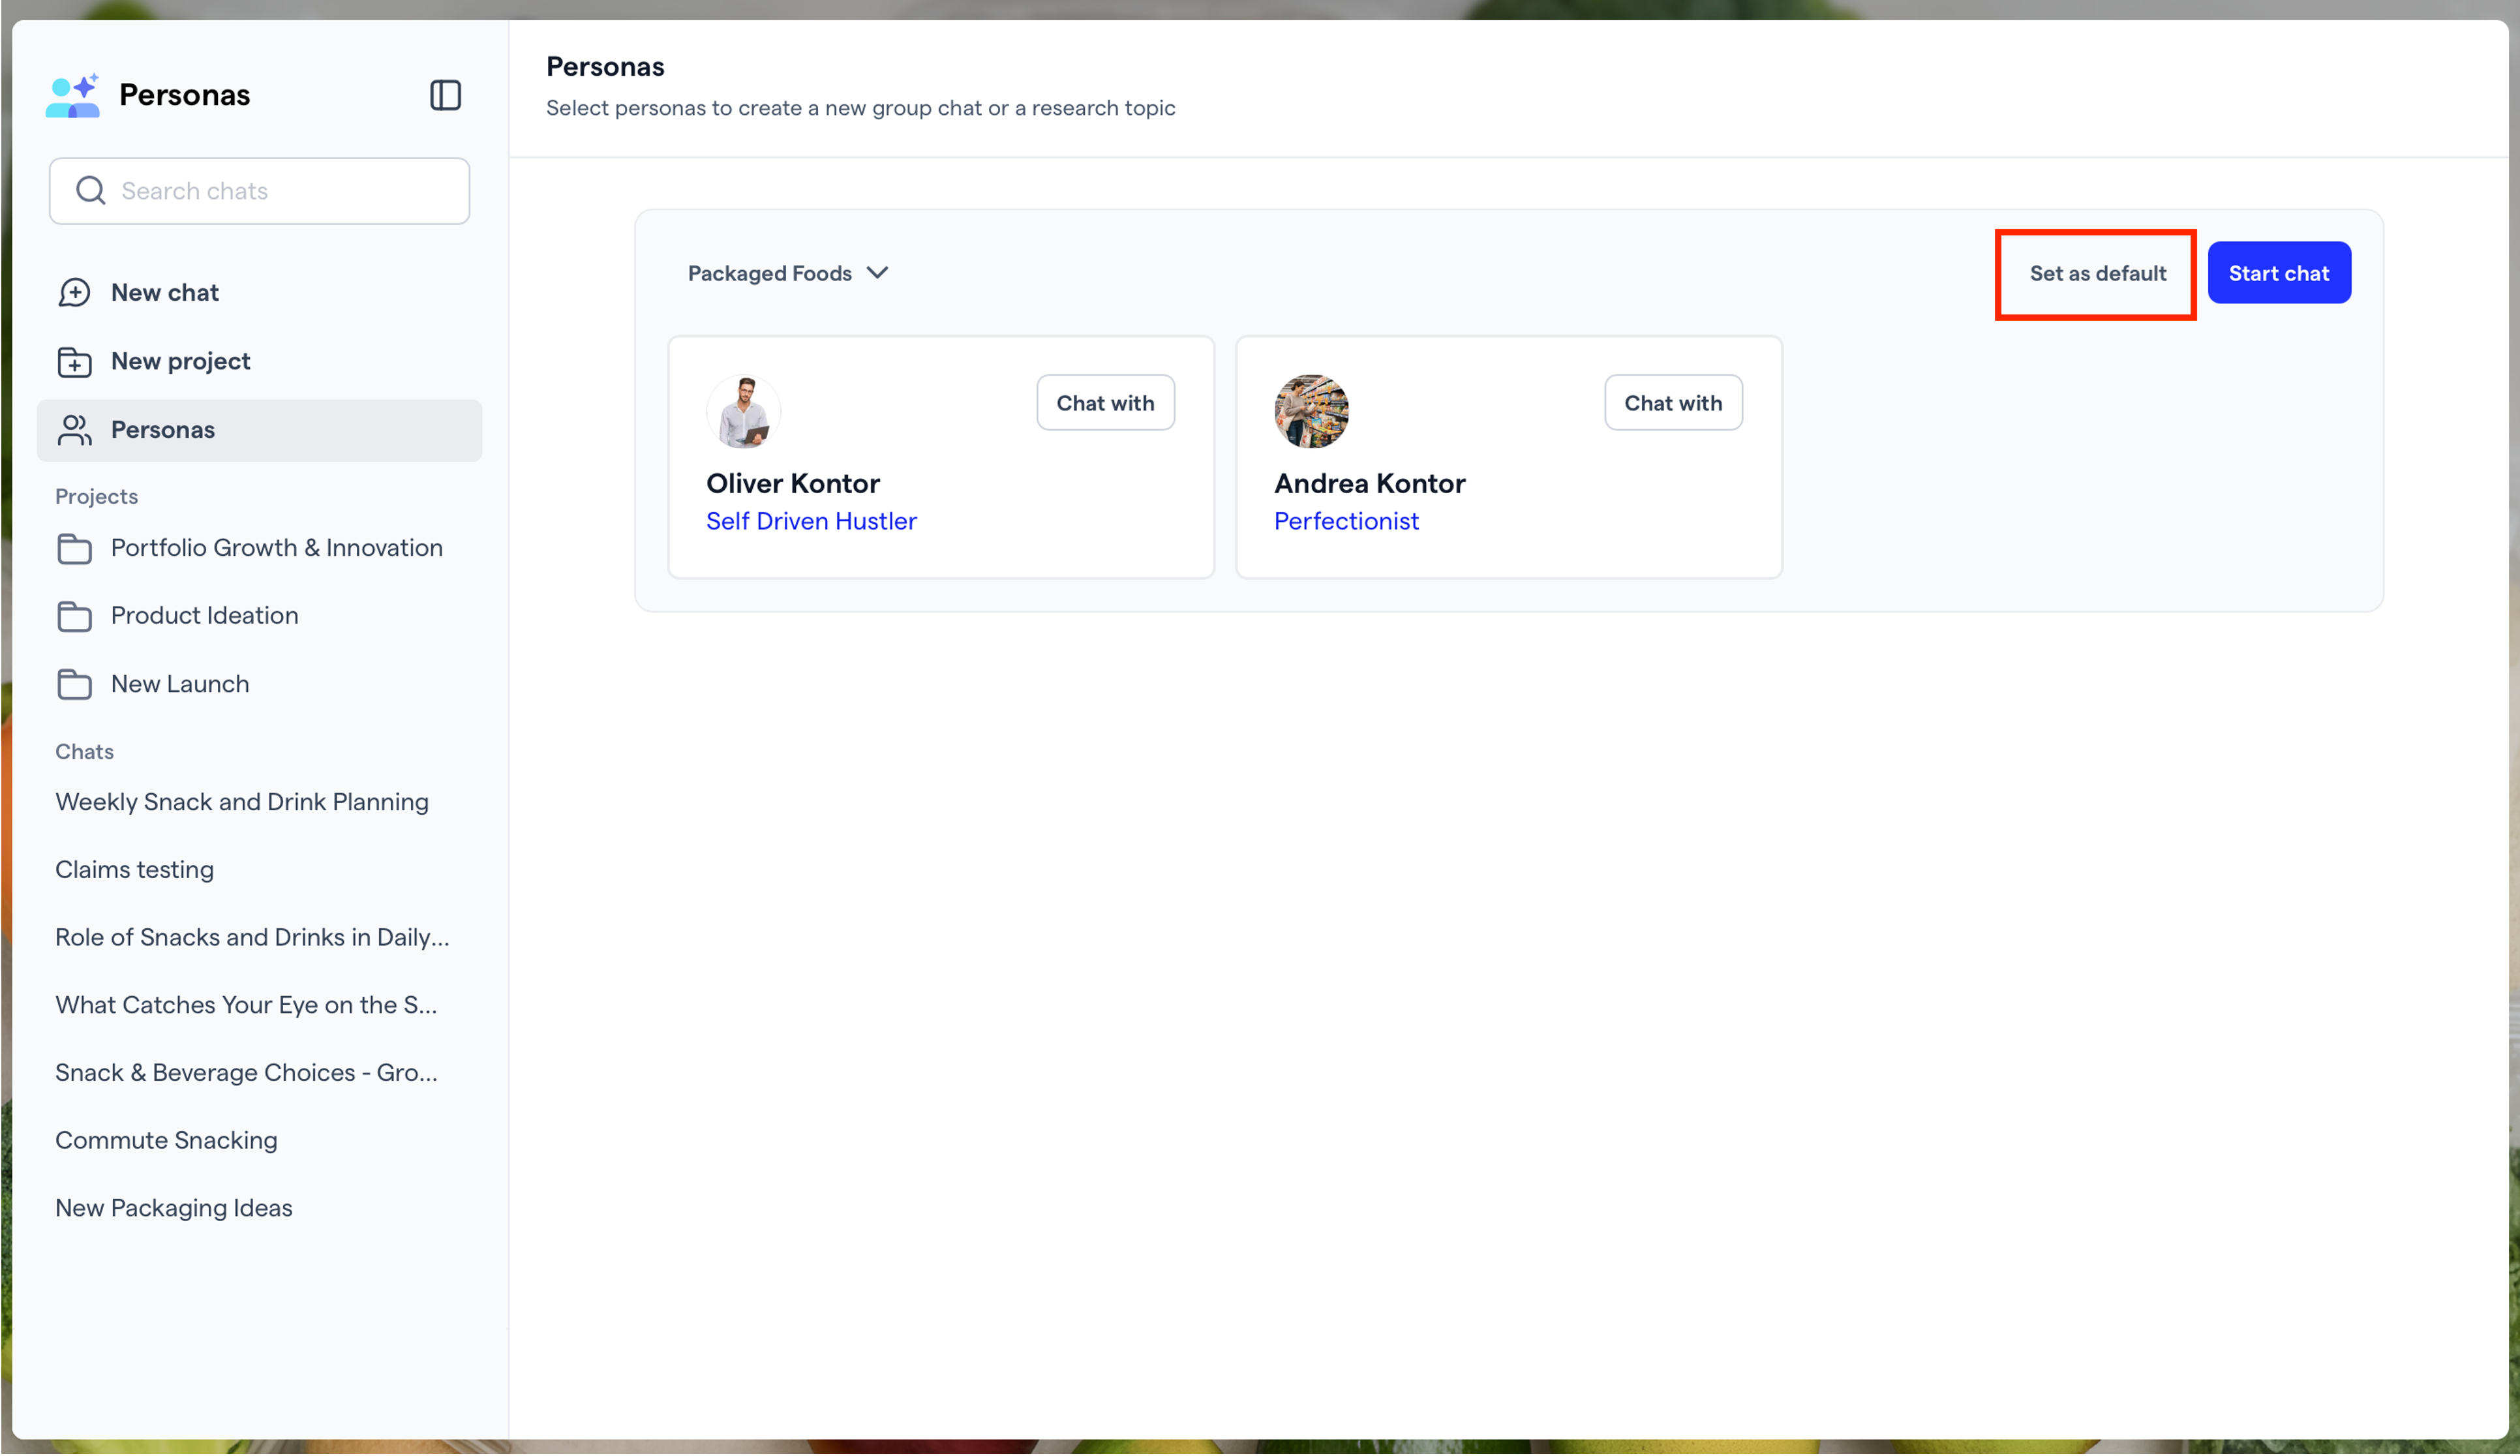The height and width of the screenshot is (1456, 2520).
Task: Open Role of Snacks and Drinks in Daily chat
Action: tap(252, 937)
